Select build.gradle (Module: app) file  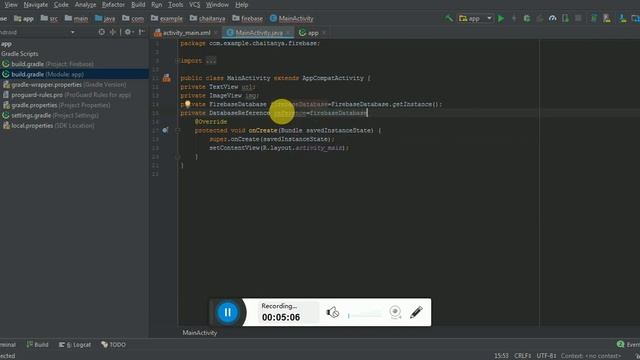click(74, 74)
